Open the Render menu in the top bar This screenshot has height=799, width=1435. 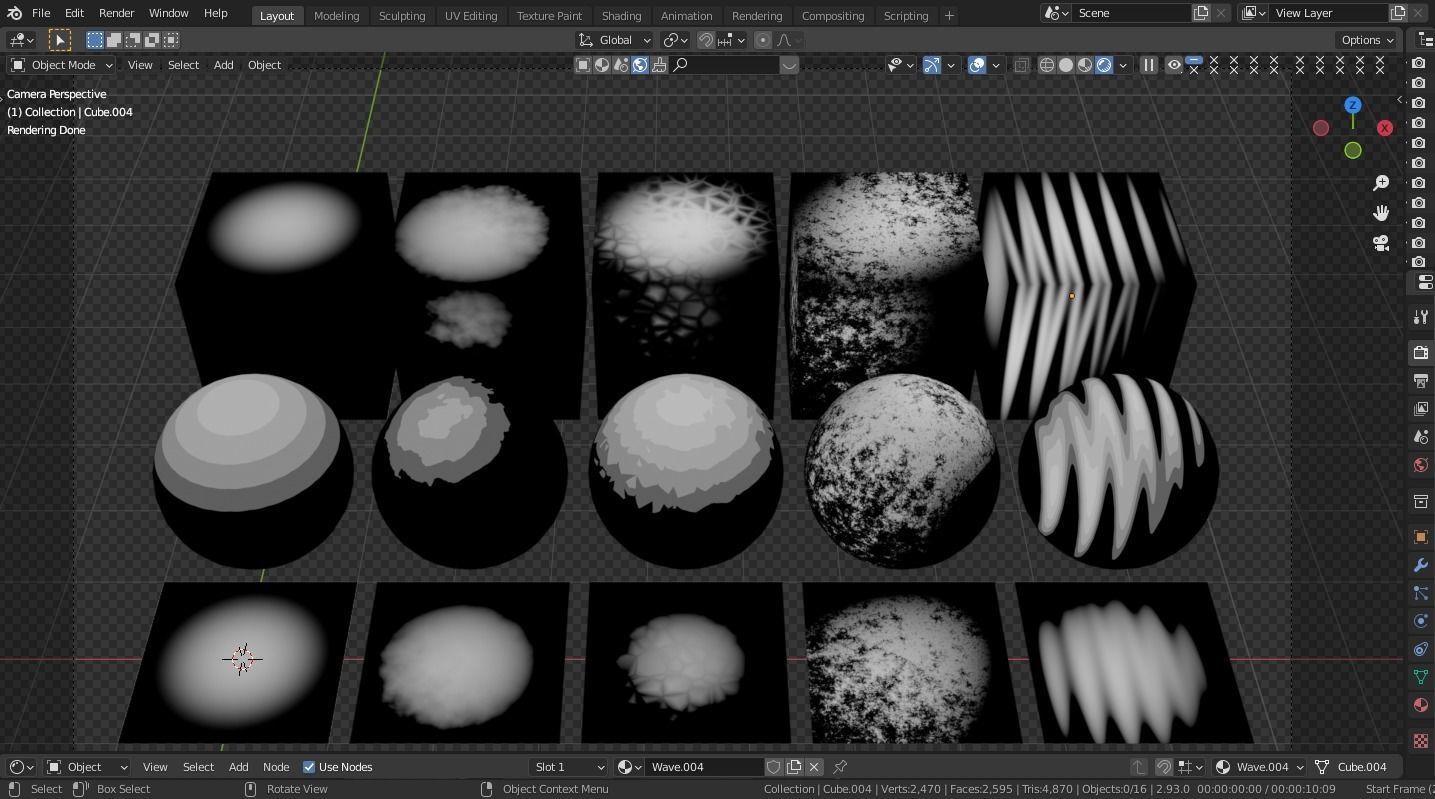tap(116, 14)
